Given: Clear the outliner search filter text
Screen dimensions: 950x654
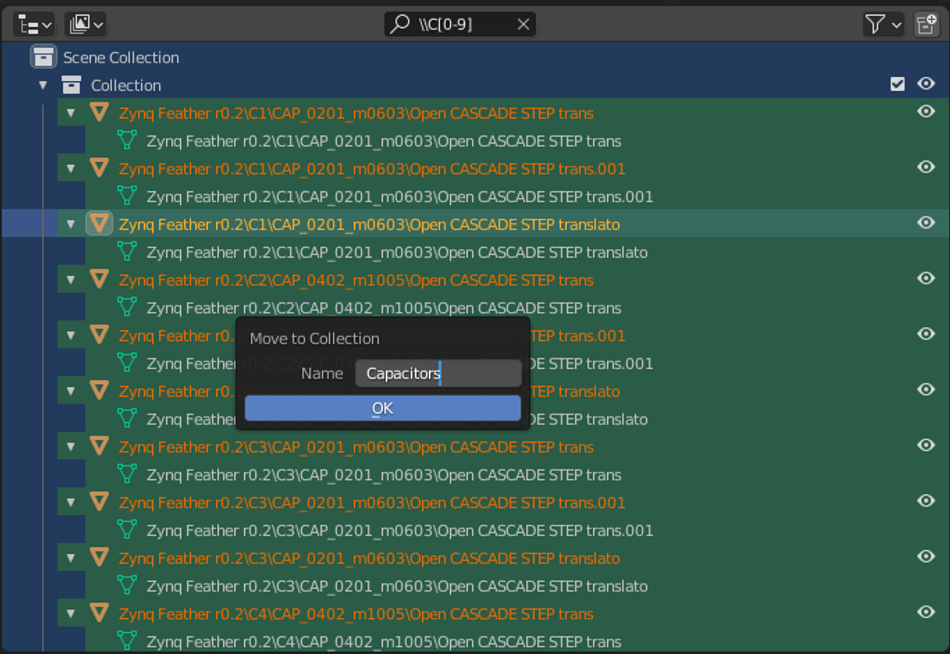Looking at the screenshot, I should [523, 25].
